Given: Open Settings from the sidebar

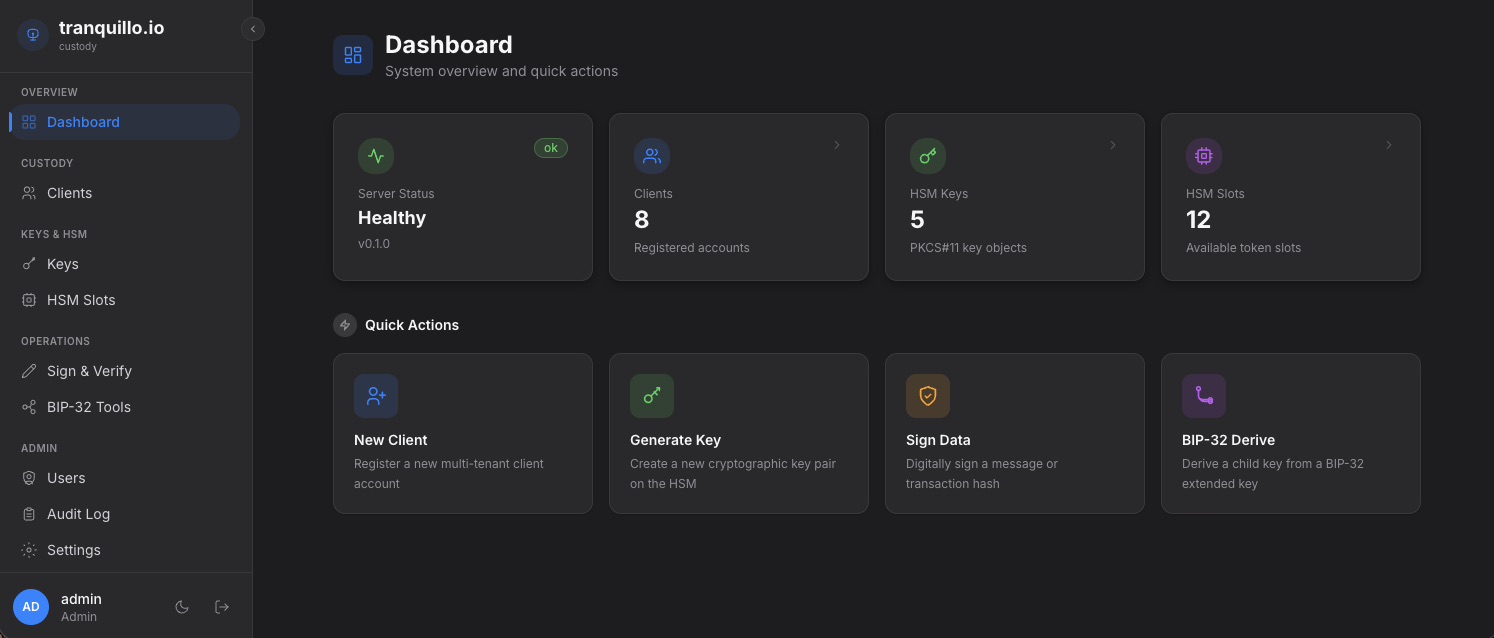Looking at the screenshot, I should [x=73, y=550].
